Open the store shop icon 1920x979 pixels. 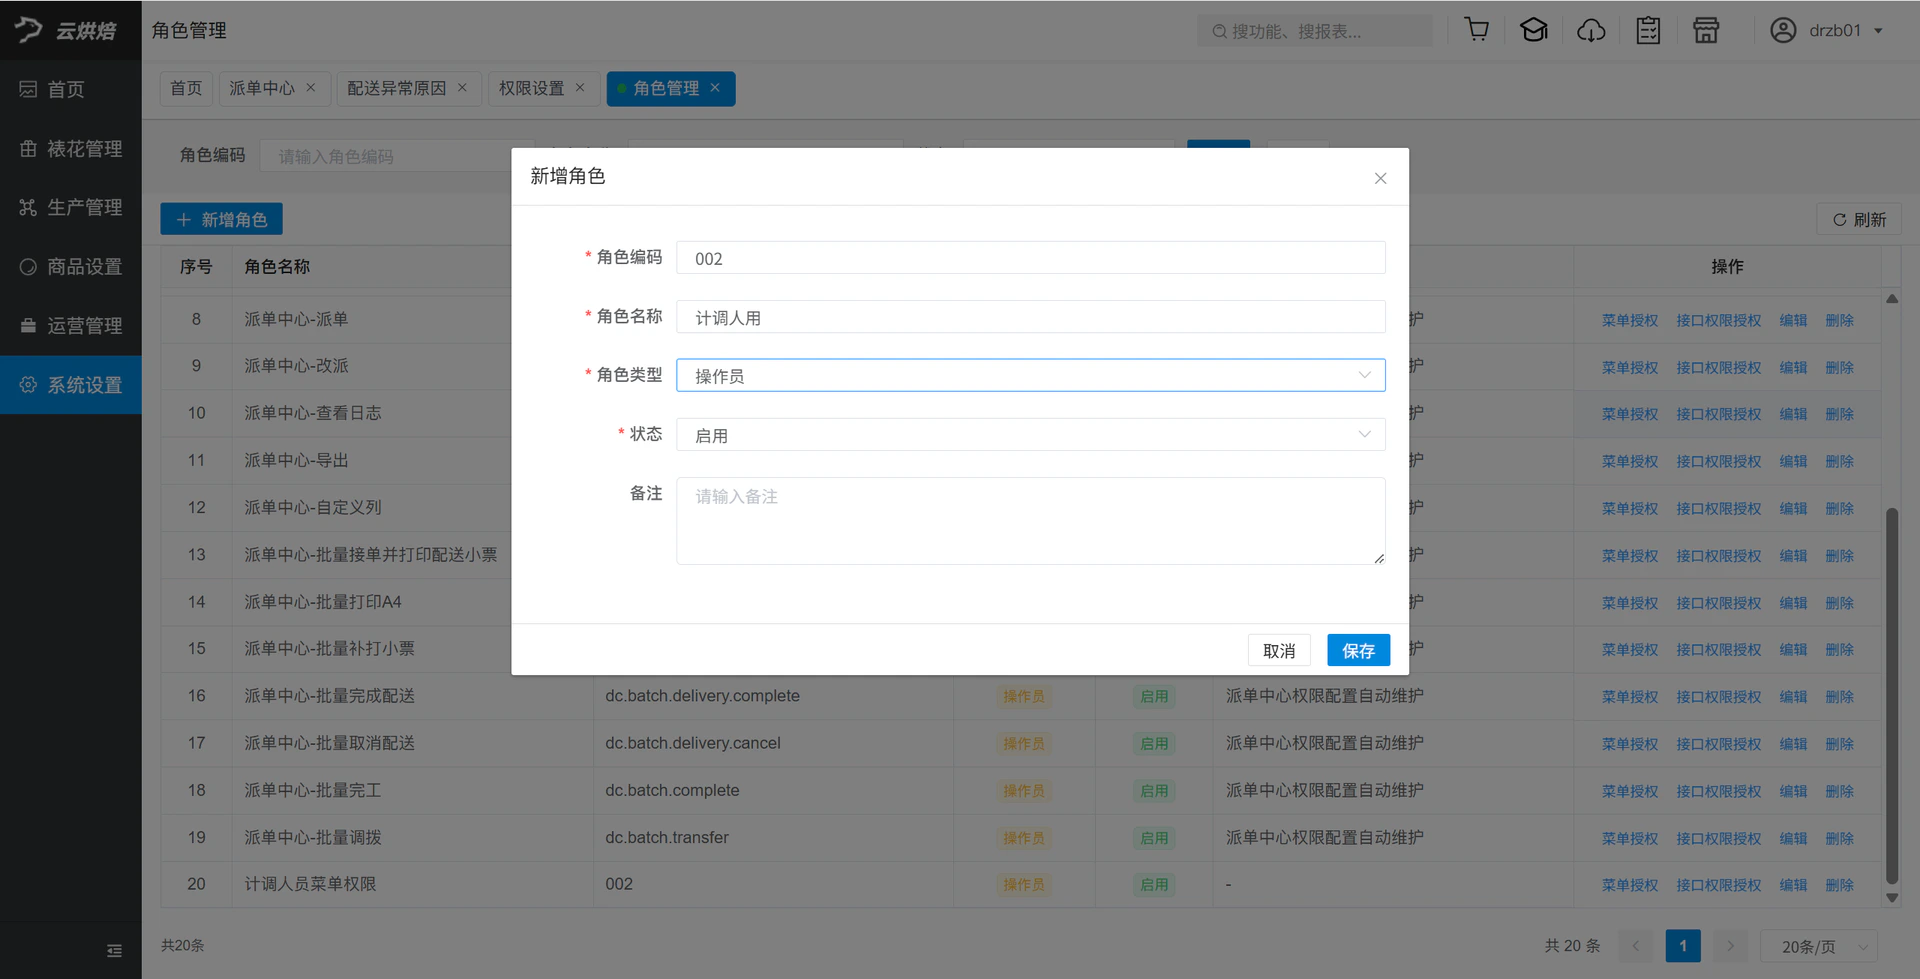tap(1706, 30)
